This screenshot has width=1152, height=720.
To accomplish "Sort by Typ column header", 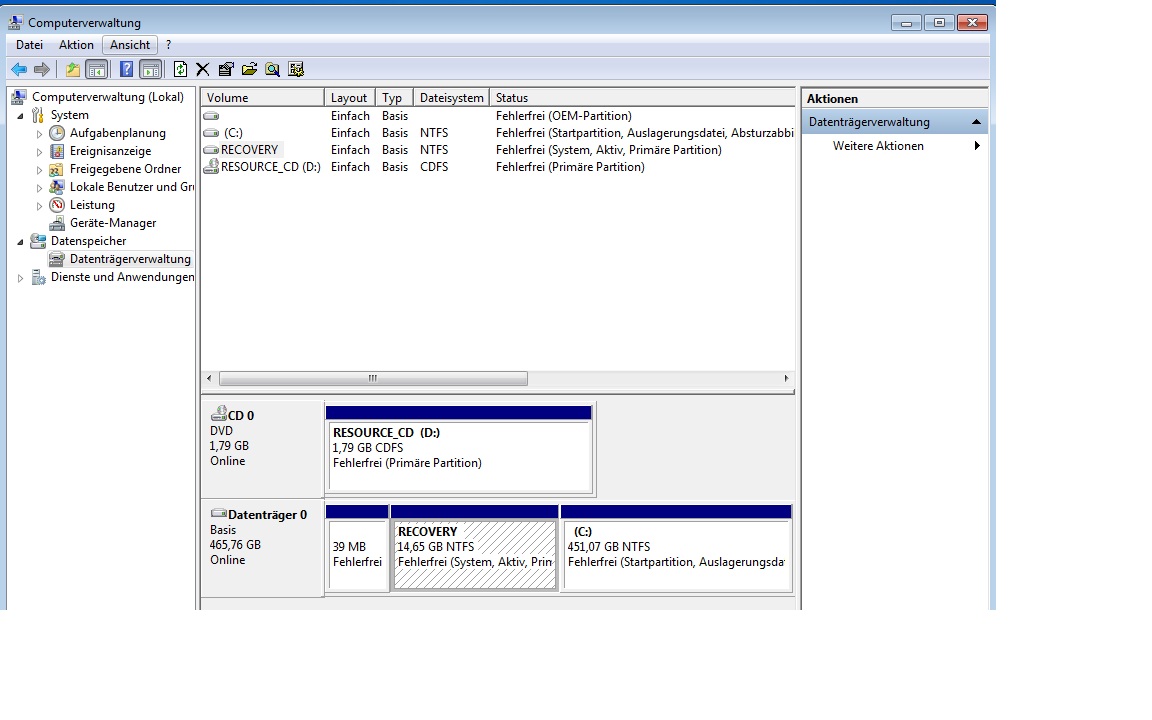I will [x=395, y=98].
